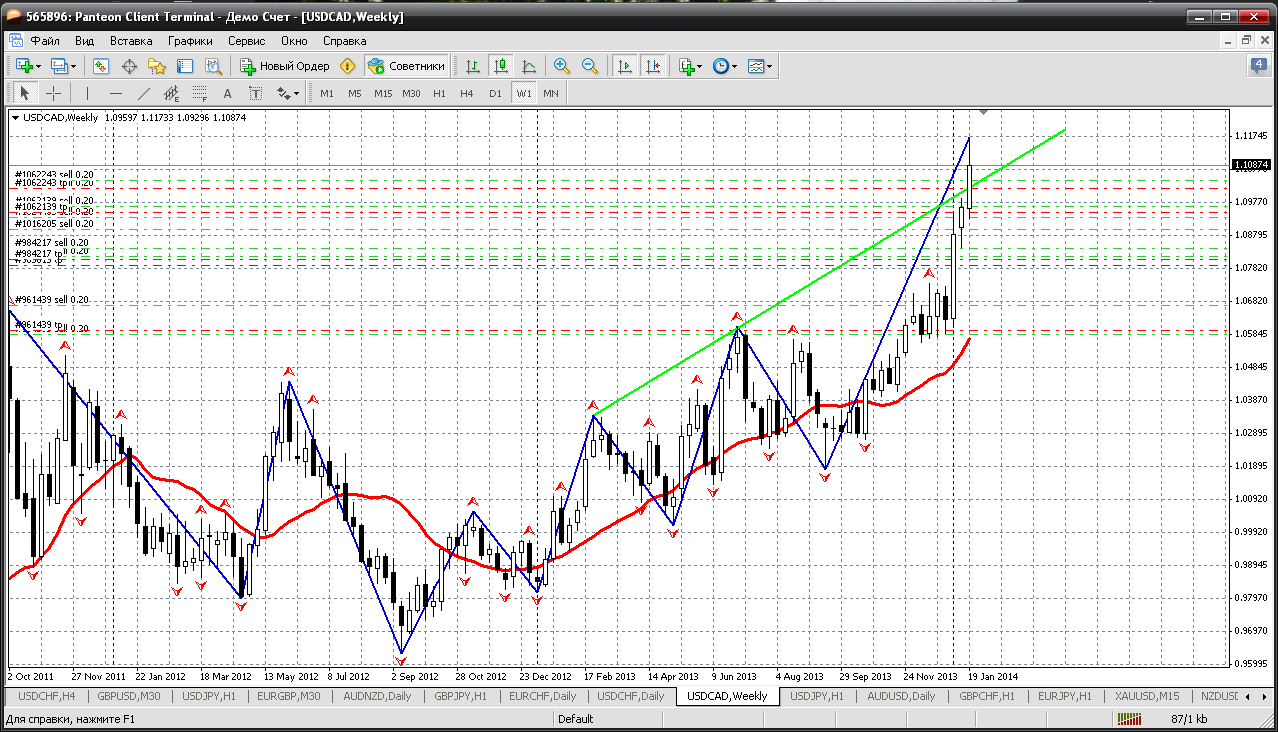Switch to the AUDUSD,Daily chart tab
1278x732 pixels.
[x=900, y=696]
